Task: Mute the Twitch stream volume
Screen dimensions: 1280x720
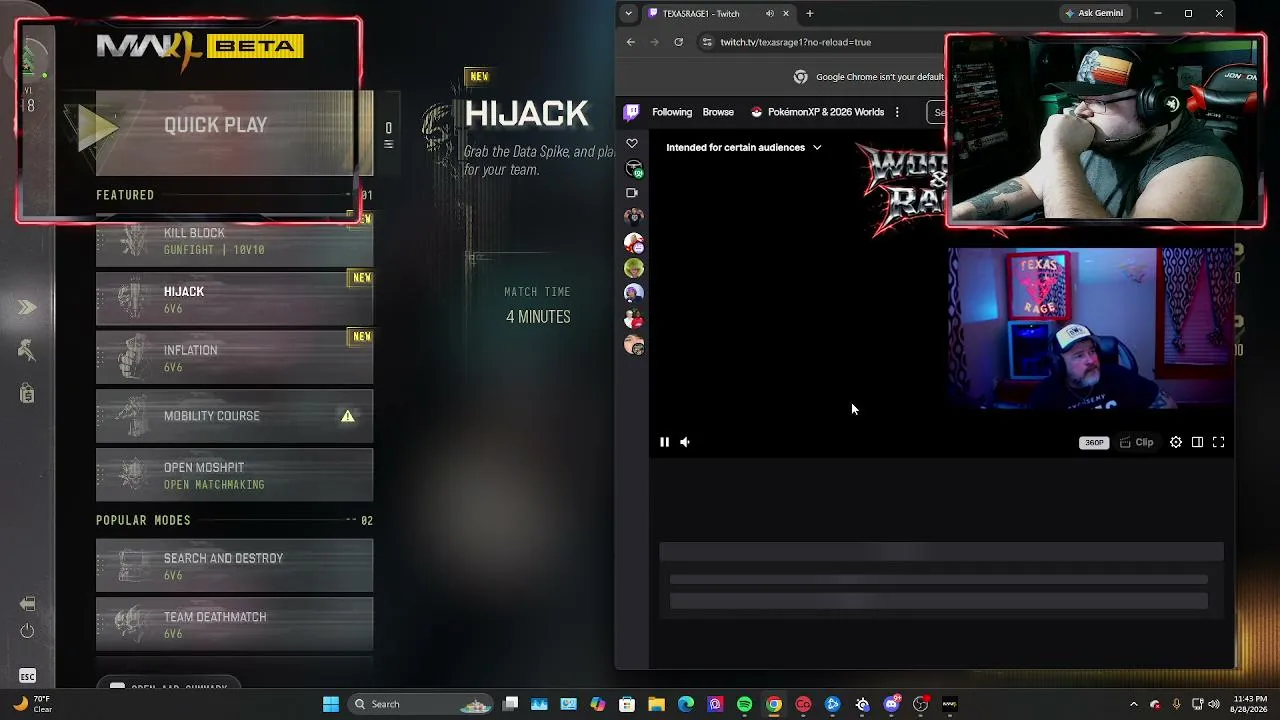Action: click(x=685, y=442)
